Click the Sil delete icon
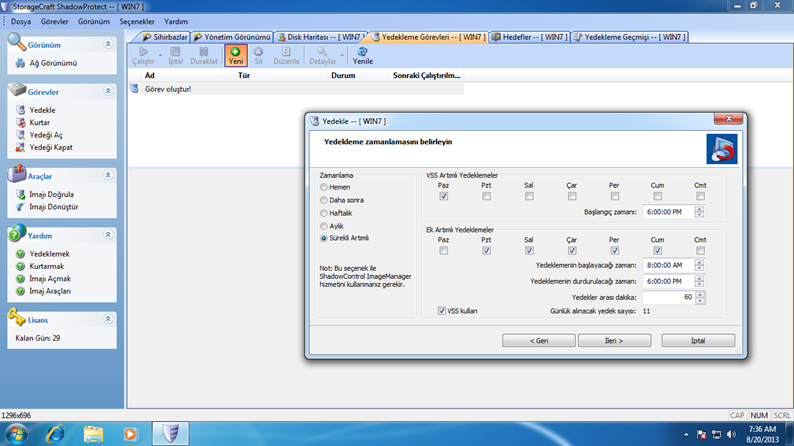Viewport: 794px width, 446px height. click(x=258, y=52)
